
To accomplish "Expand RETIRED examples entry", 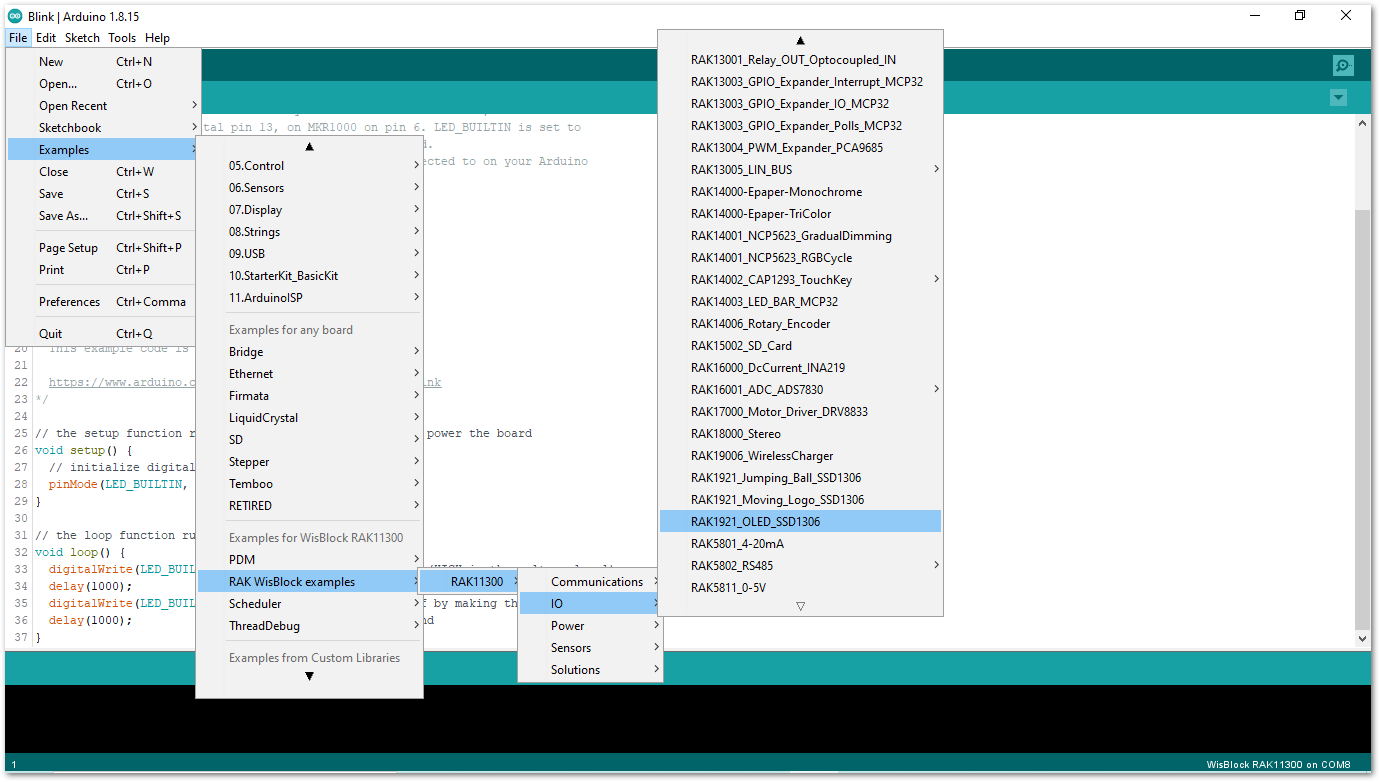I will (310, 506).
